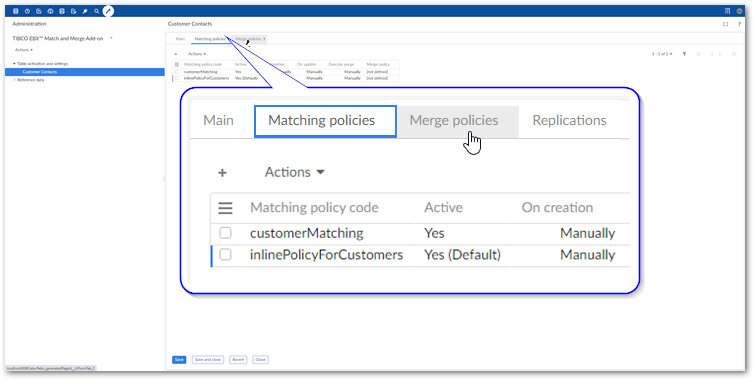Select the wrench Administration icon

108,11
